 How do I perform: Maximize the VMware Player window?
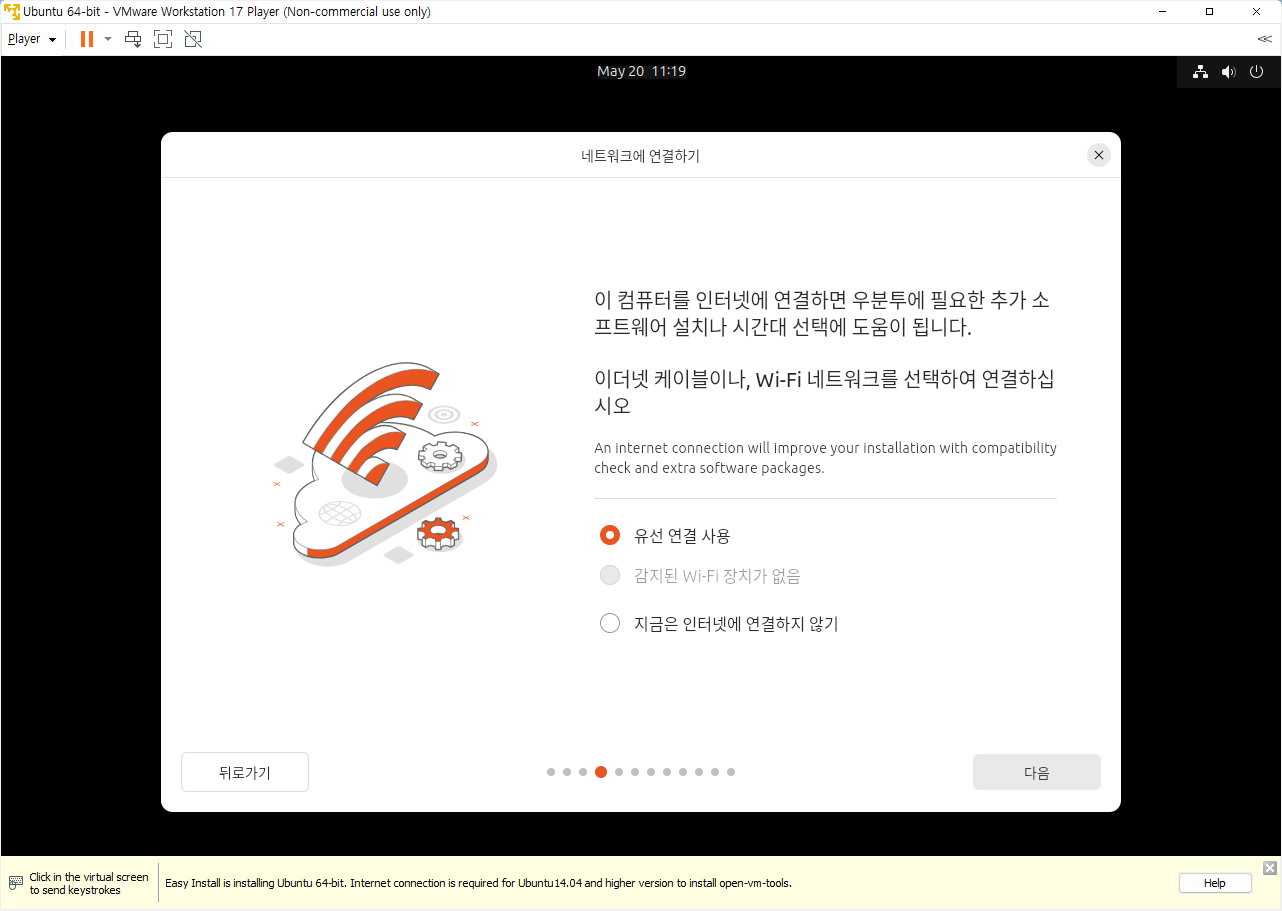[1209, 11]
